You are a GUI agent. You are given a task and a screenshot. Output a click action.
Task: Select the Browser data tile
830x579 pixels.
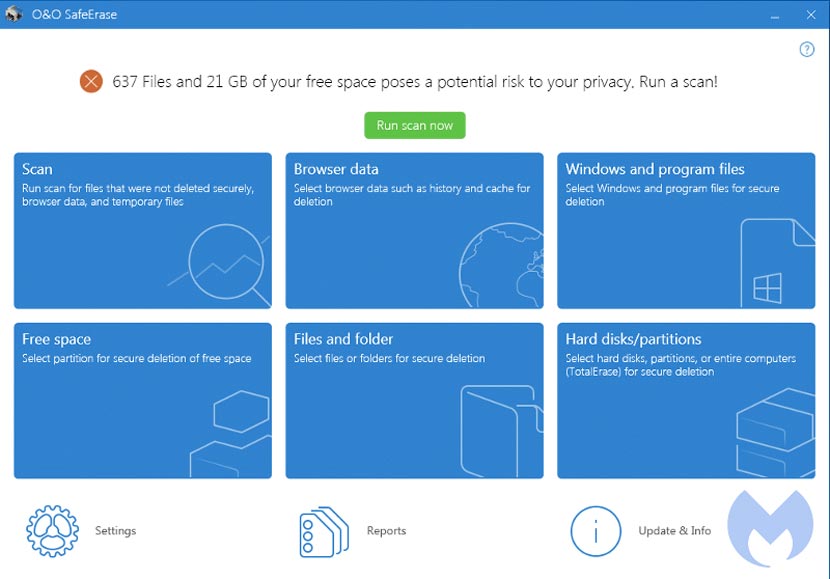pos(414,231)
